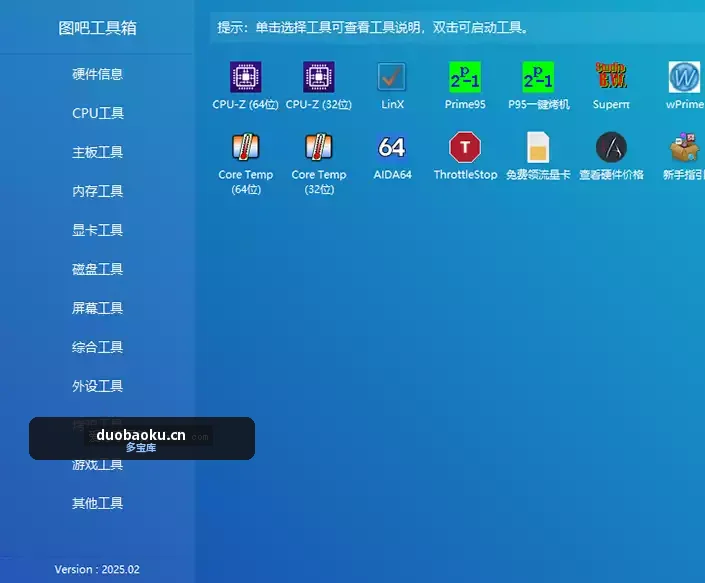The image size is (705, 583).
Task: Open the CPU-Z (32位) tool icon
Action: [319, 77]
